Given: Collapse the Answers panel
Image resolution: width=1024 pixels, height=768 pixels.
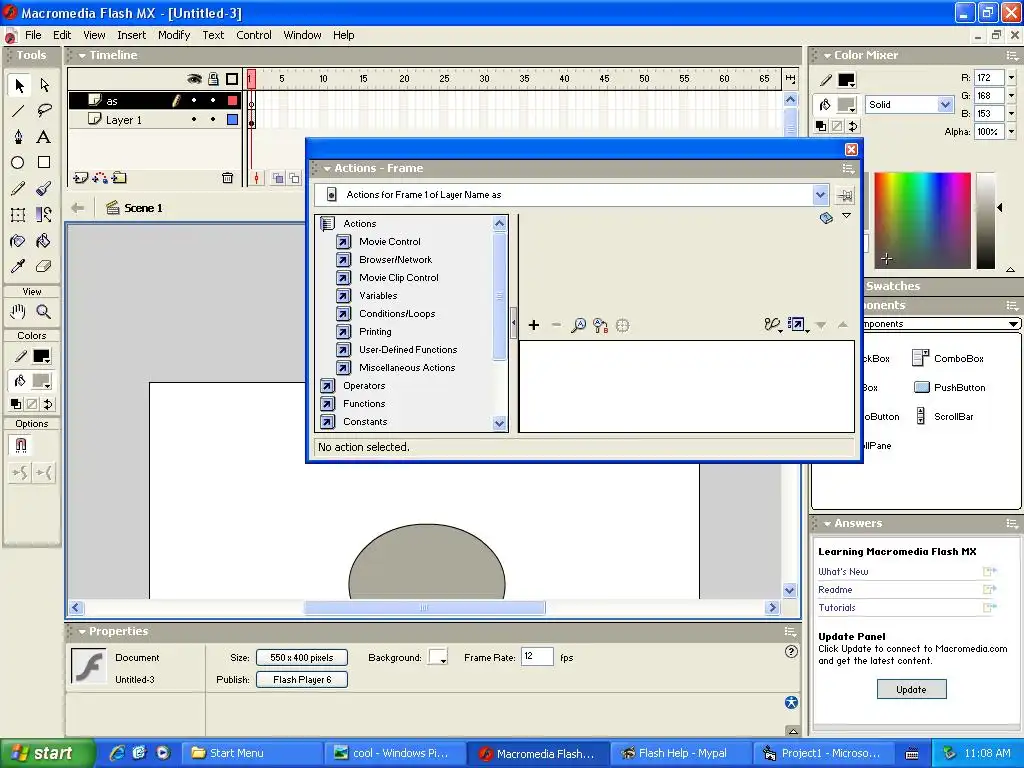Looking at the screenshot, I should point(827,524).
